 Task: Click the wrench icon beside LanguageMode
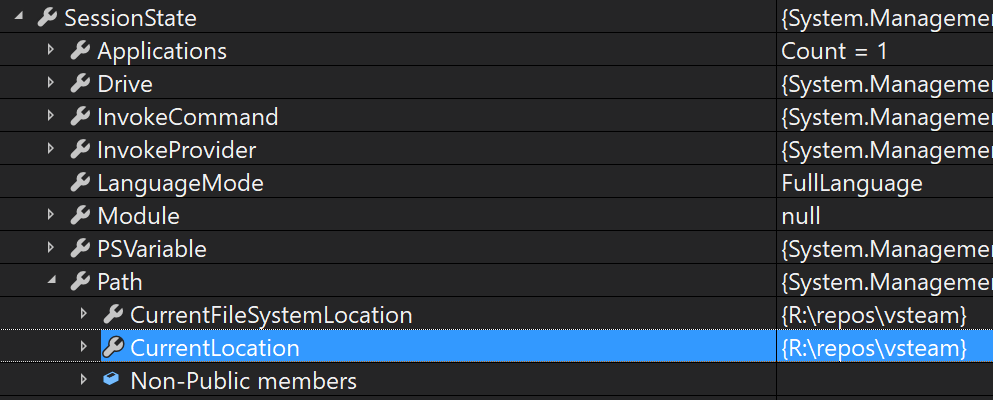pyautogui.click(x=80, y=183)
